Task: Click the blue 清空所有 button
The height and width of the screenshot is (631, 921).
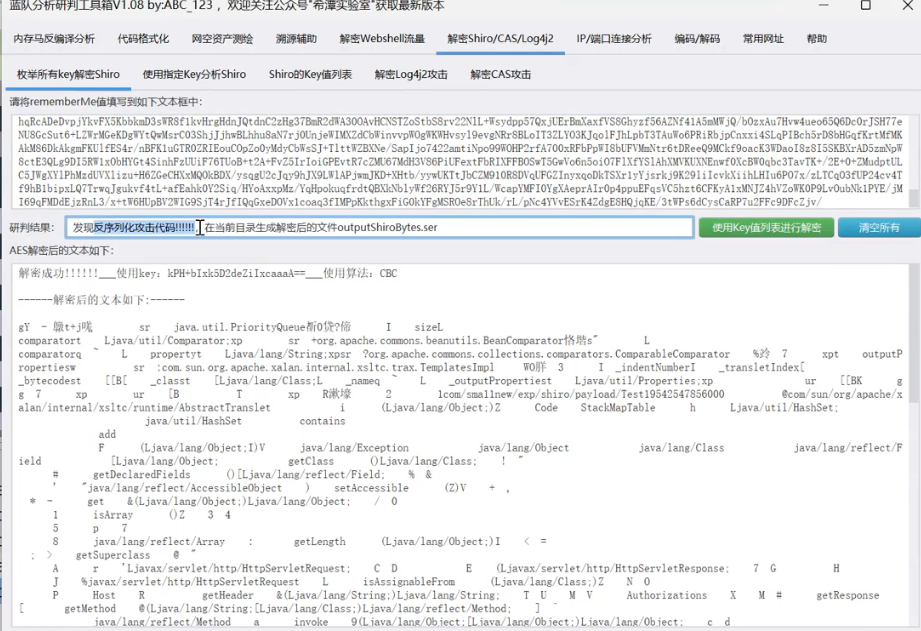Action: [x=879, y=227]
